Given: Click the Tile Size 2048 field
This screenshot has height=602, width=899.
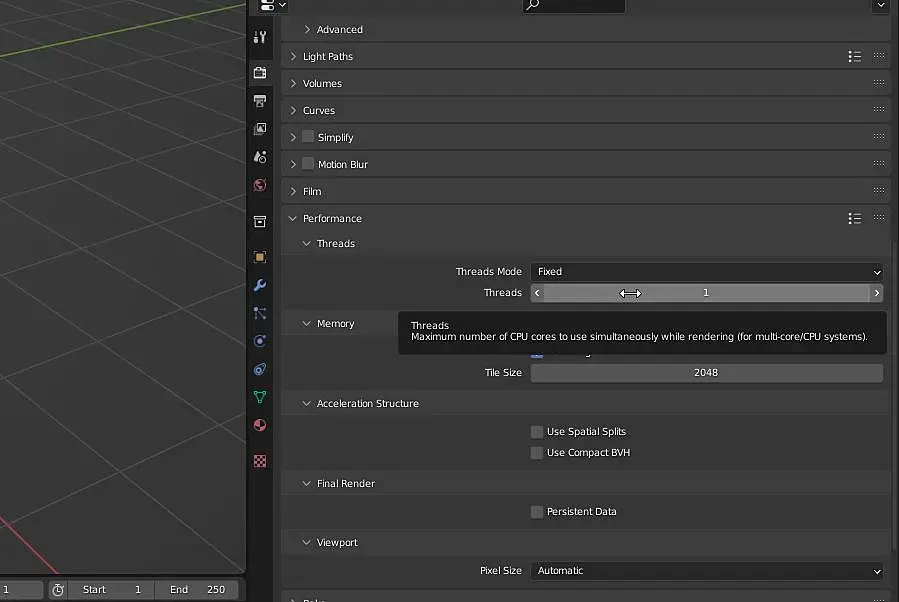Looking at the screenshot, I should coord(706,373).
